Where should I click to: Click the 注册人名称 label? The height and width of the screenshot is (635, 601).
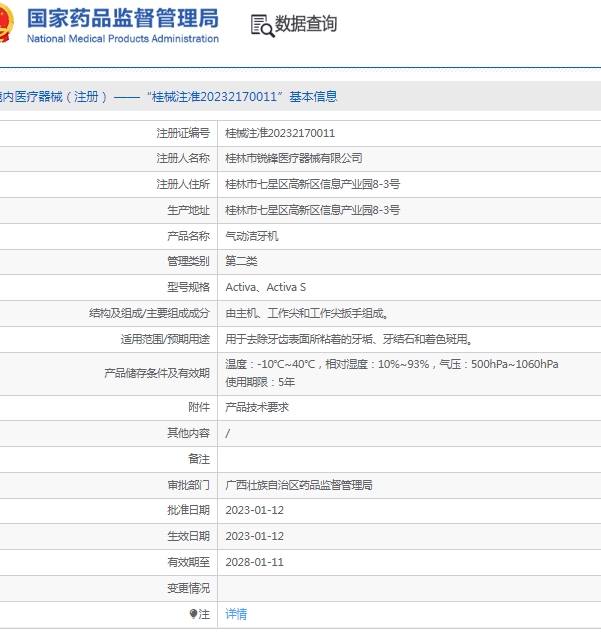(x=183, y=158)
